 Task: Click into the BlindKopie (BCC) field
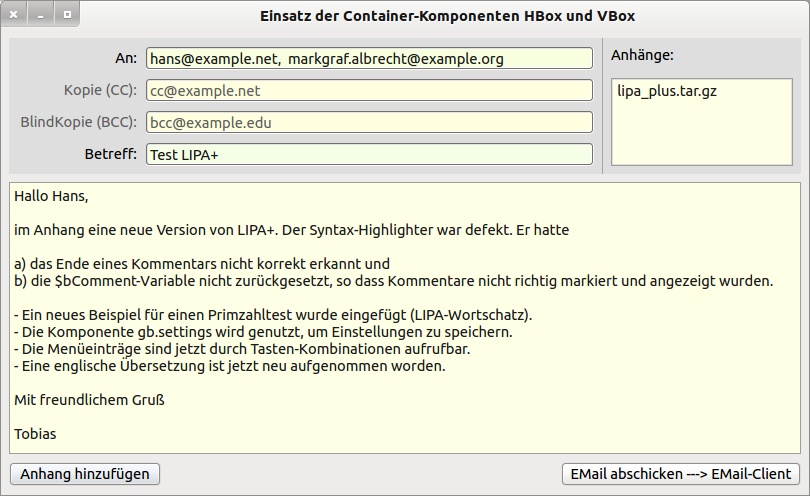point(368,123)
